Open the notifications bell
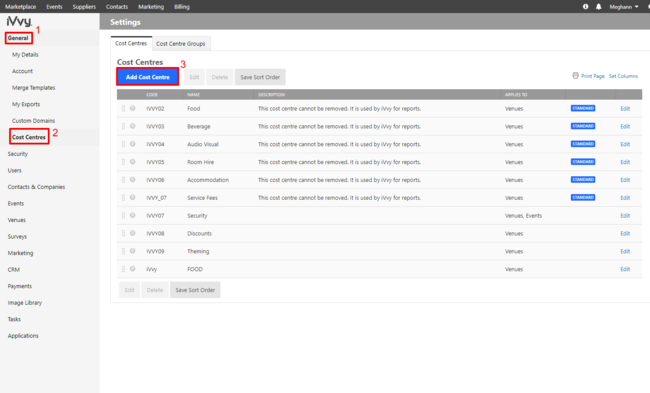650x393 pixels. (599, 7)
